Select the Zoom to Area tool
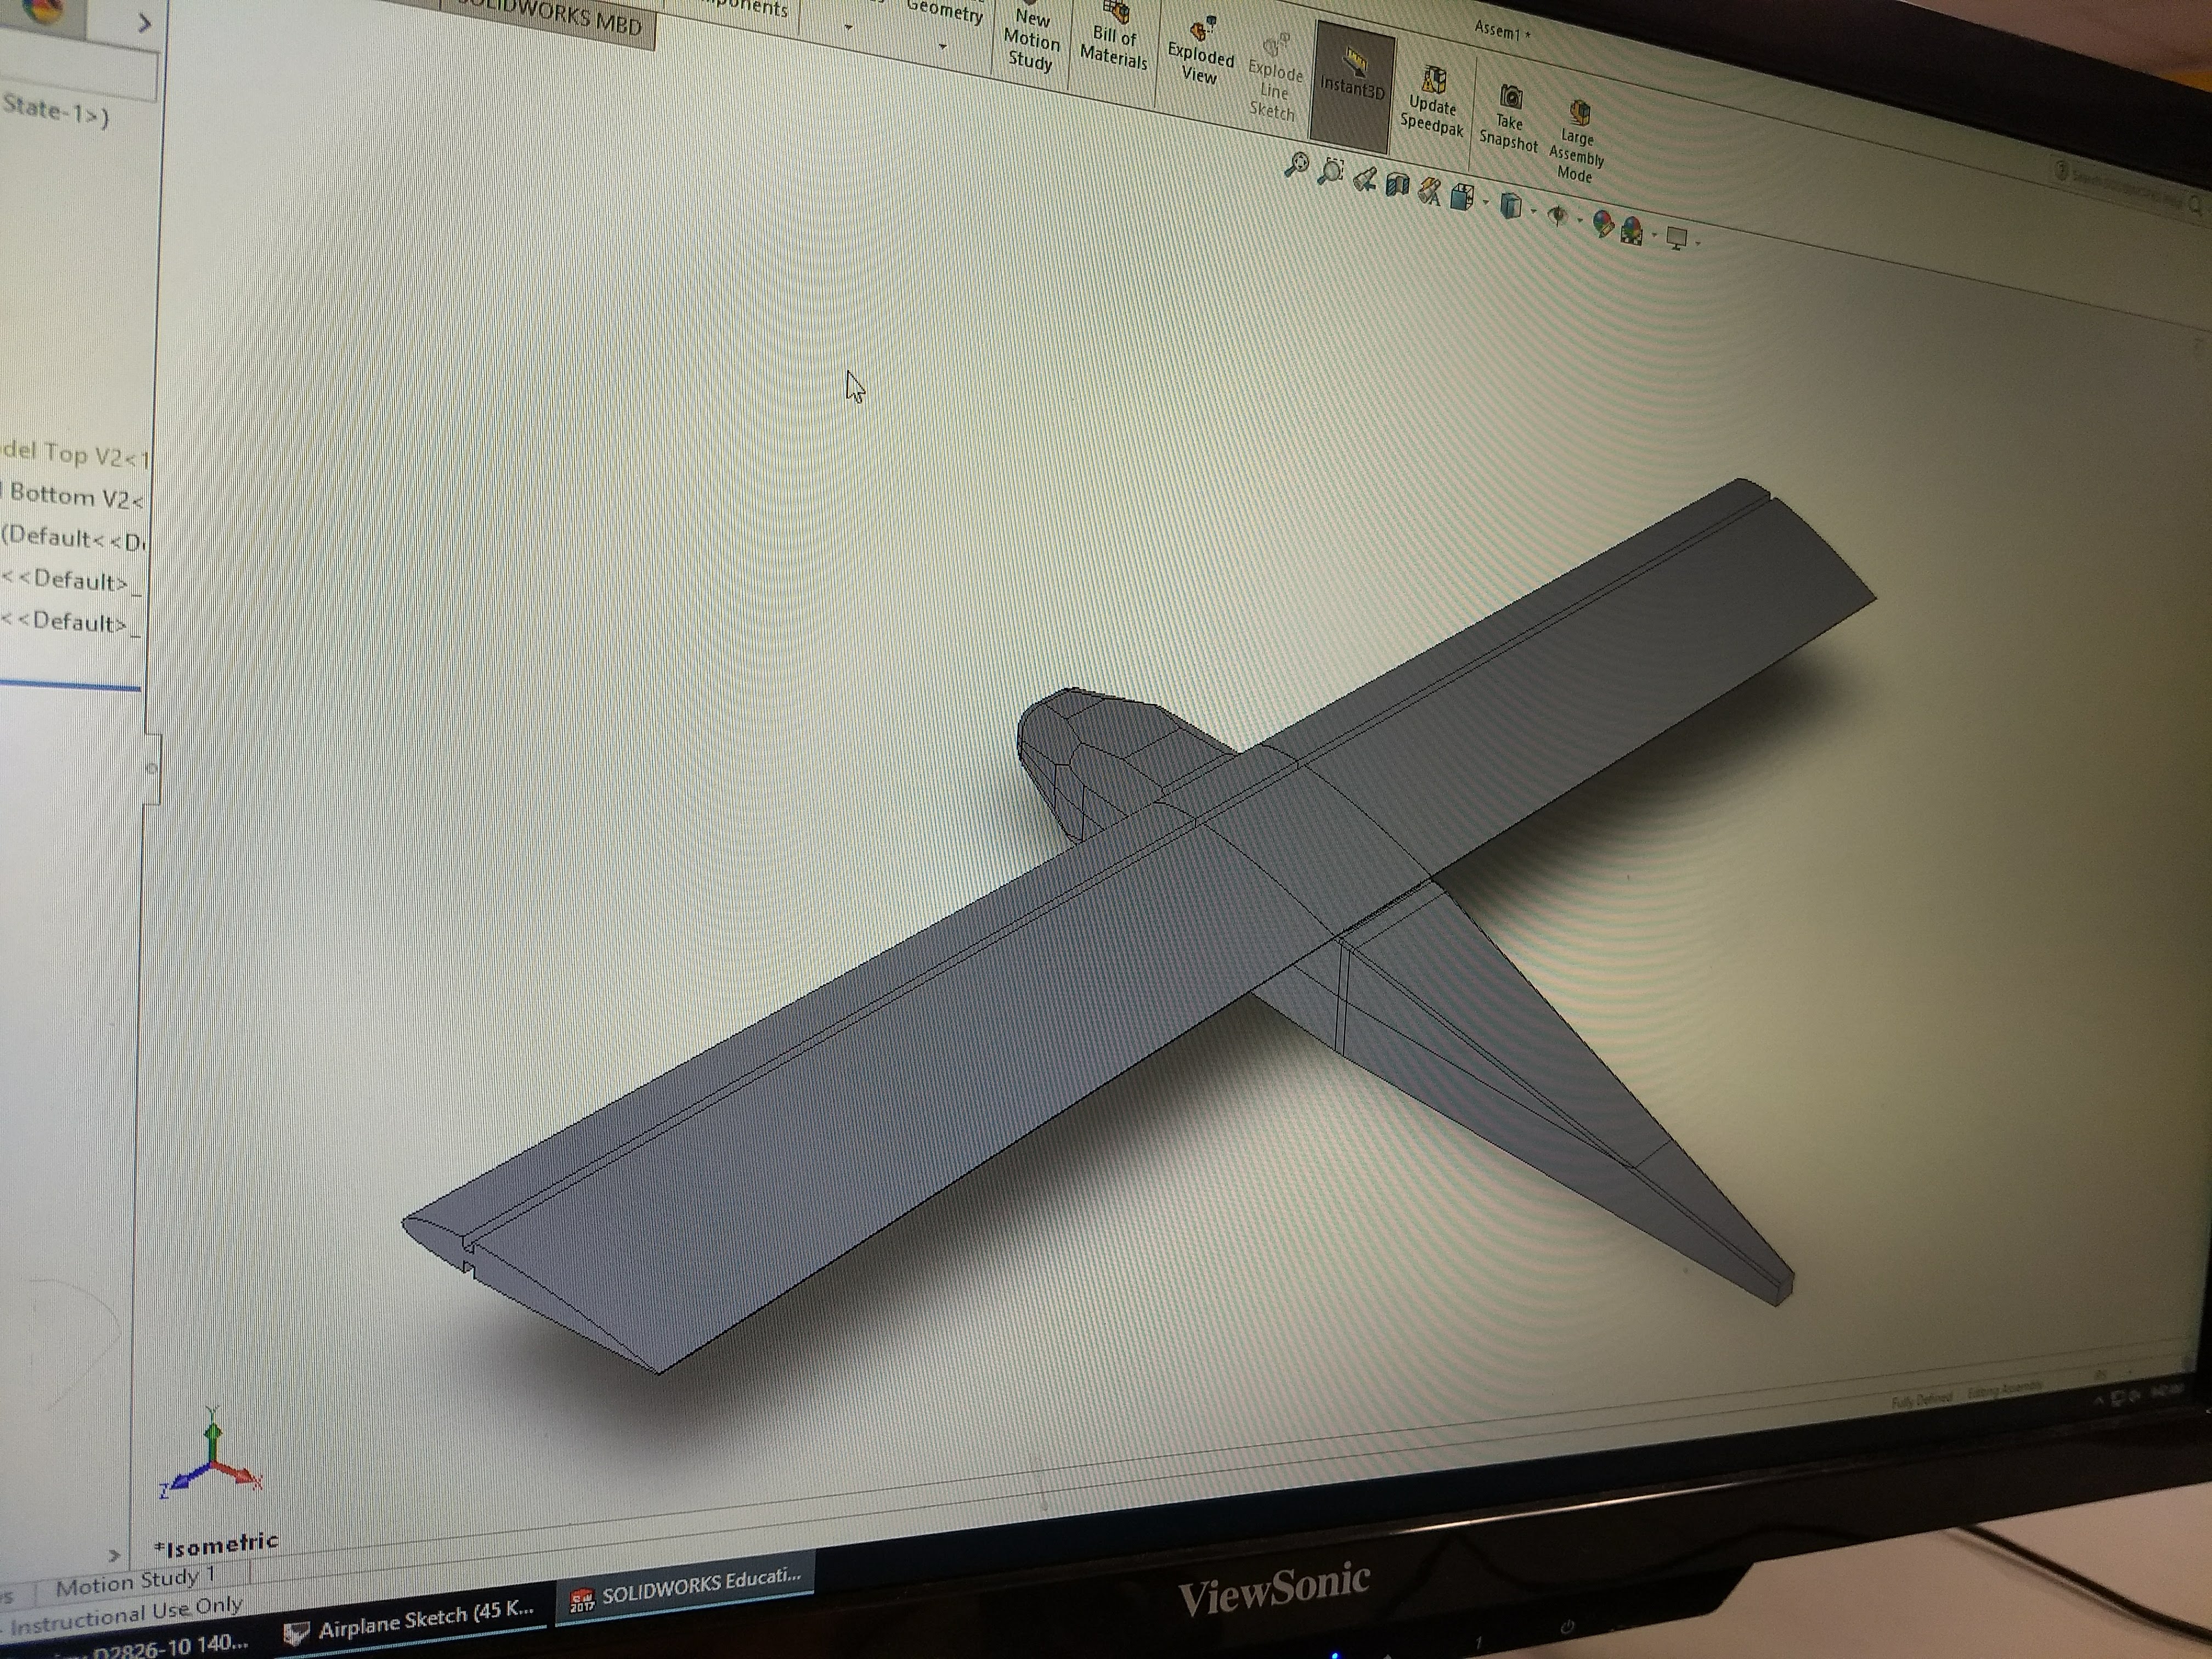The height and width of the screenshot is (1659, 2212). pyautogui.click(x=1331, y=171)
